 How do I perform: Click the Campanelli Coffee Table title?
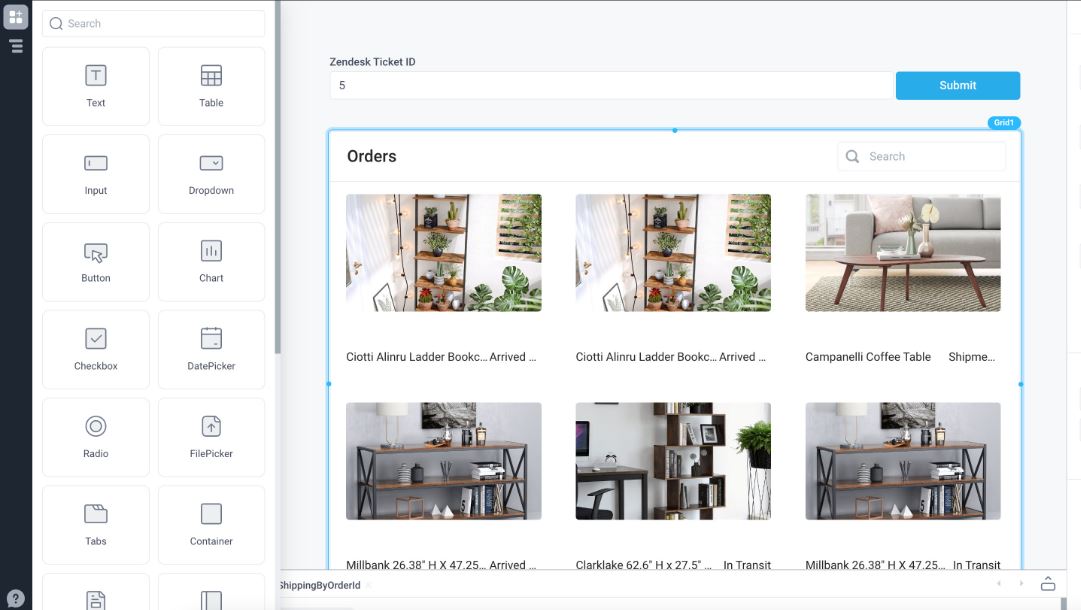pos(868,356)
